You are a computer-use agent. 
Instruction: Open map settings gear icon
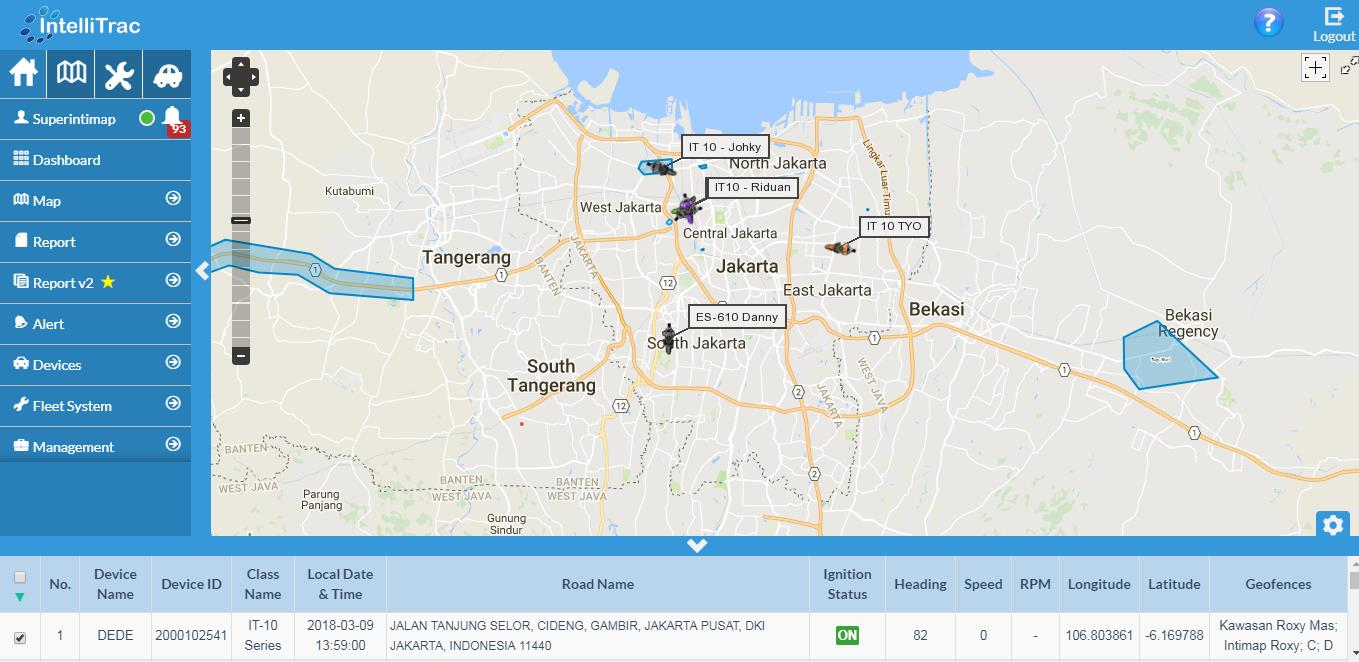pos(1332,525)
